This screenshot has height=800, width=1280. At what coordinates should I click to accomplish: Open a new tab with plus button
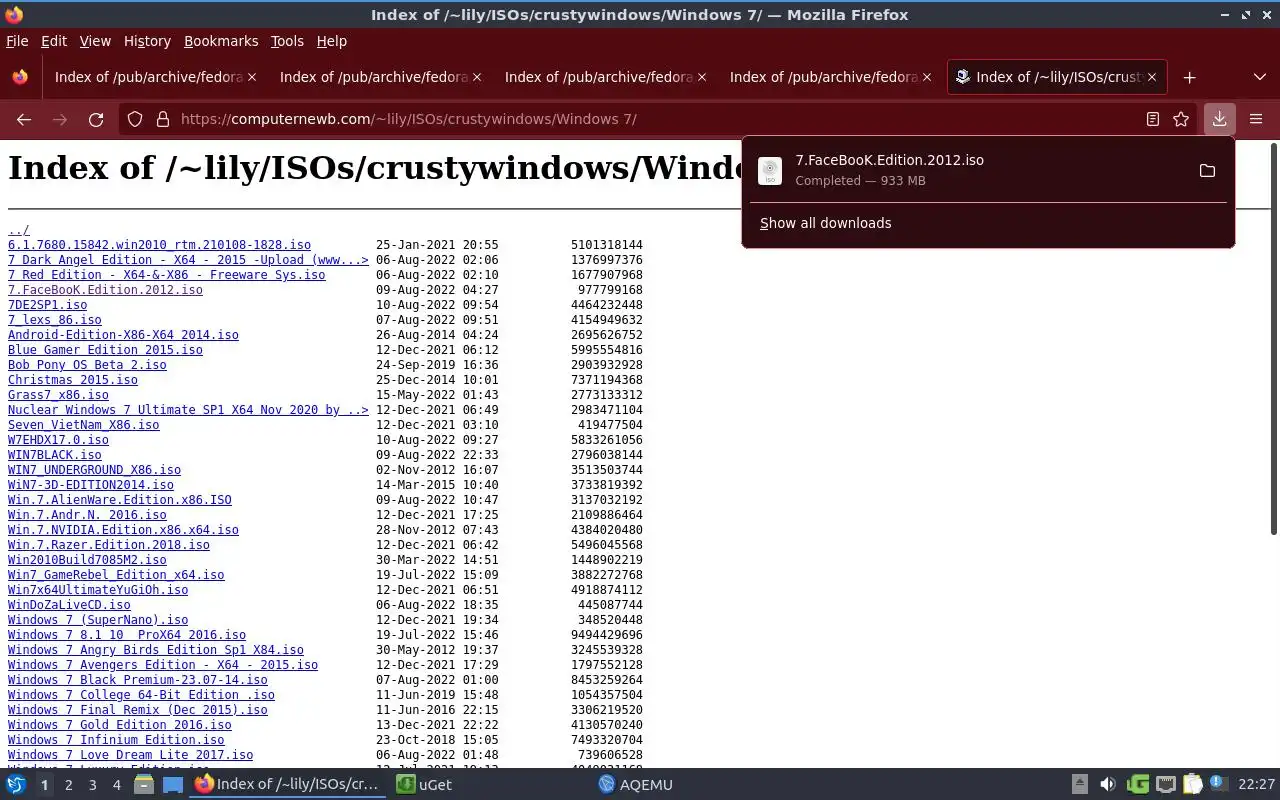point(1189,77)
